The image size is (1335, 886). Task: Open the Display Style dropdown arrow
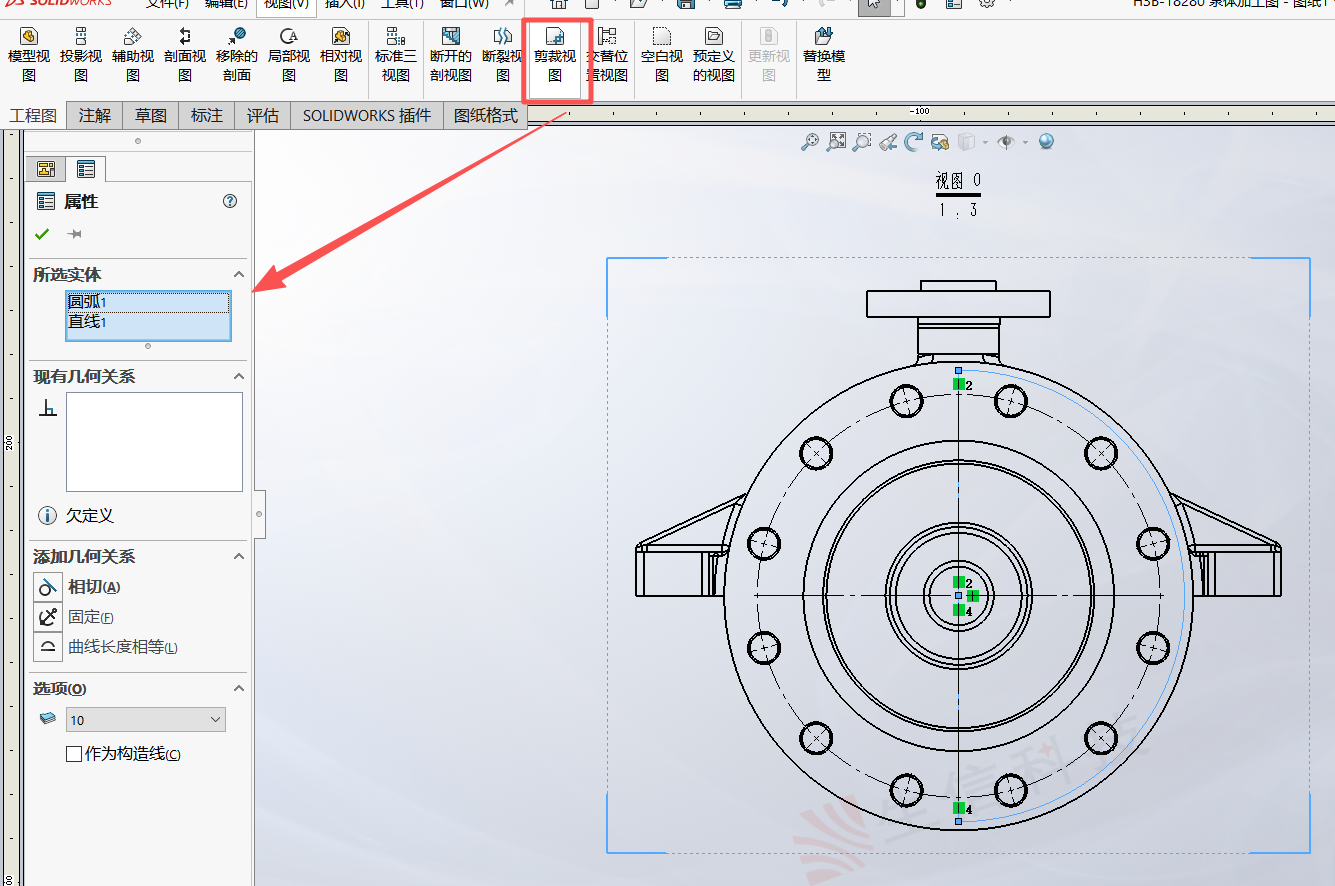coord(985,142)
